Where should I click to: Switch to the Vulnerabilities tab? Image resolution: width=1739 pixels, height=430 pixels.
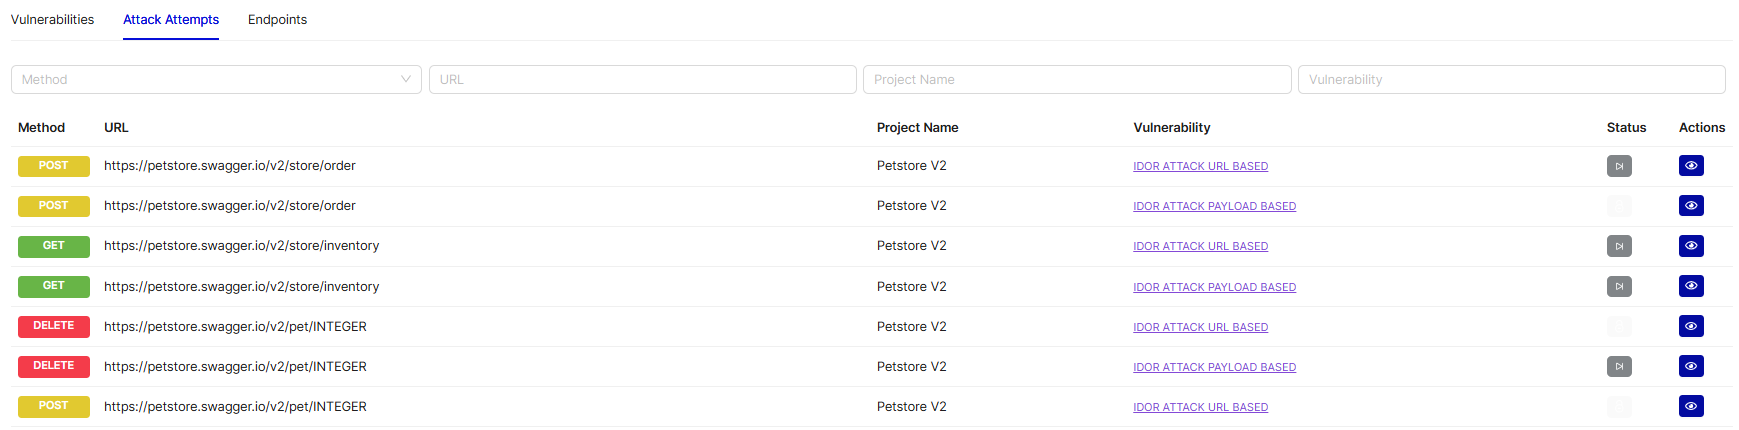click(52, 20)
